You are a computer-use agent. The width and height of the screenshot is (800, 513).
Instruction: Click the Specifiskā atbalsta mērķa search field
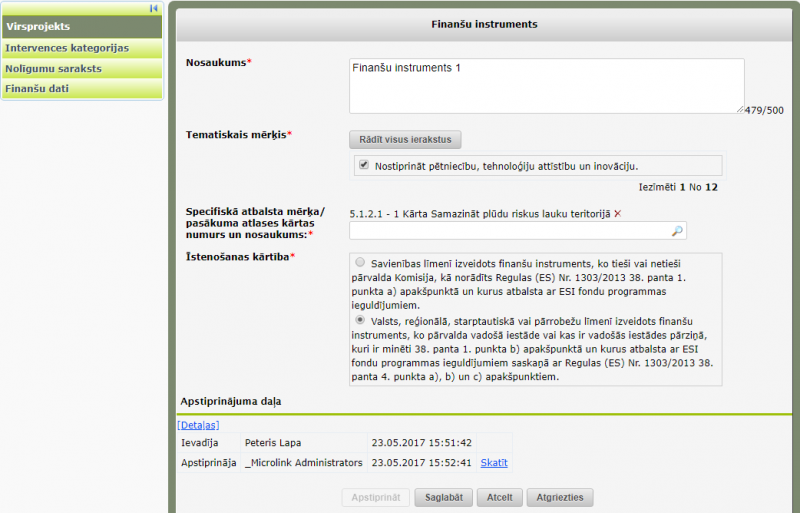510,231
